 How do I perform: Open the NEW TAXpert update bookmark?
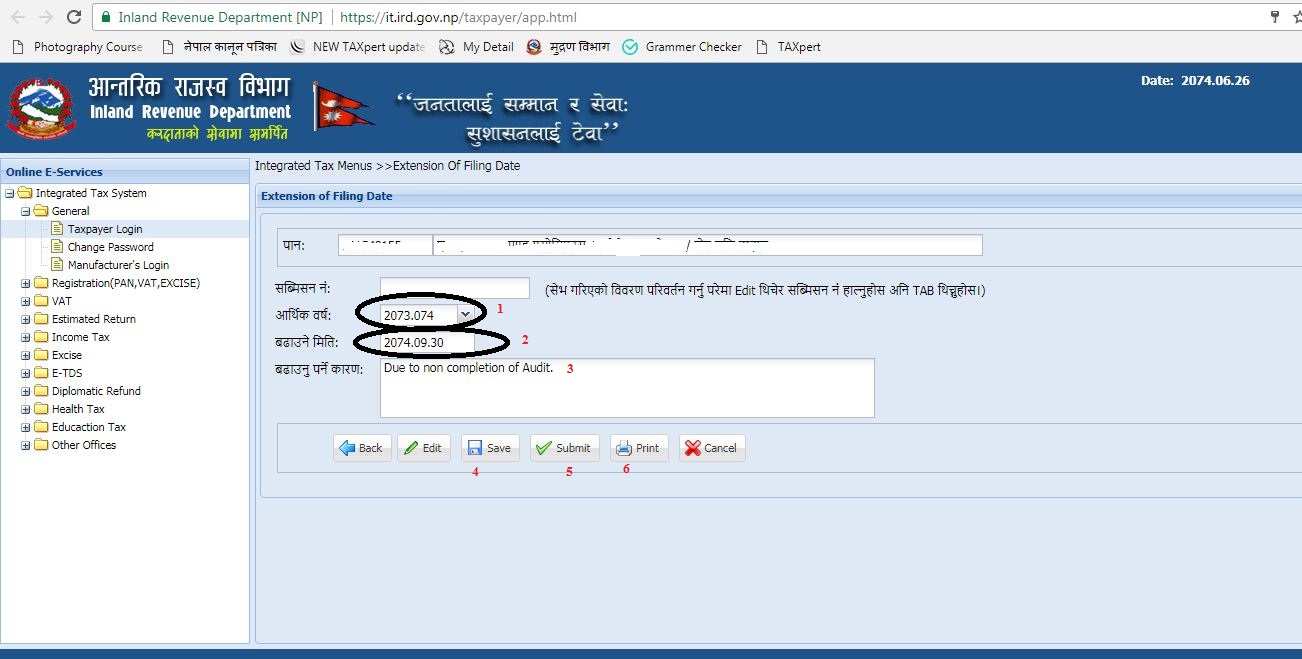click(x=358, y=47)
